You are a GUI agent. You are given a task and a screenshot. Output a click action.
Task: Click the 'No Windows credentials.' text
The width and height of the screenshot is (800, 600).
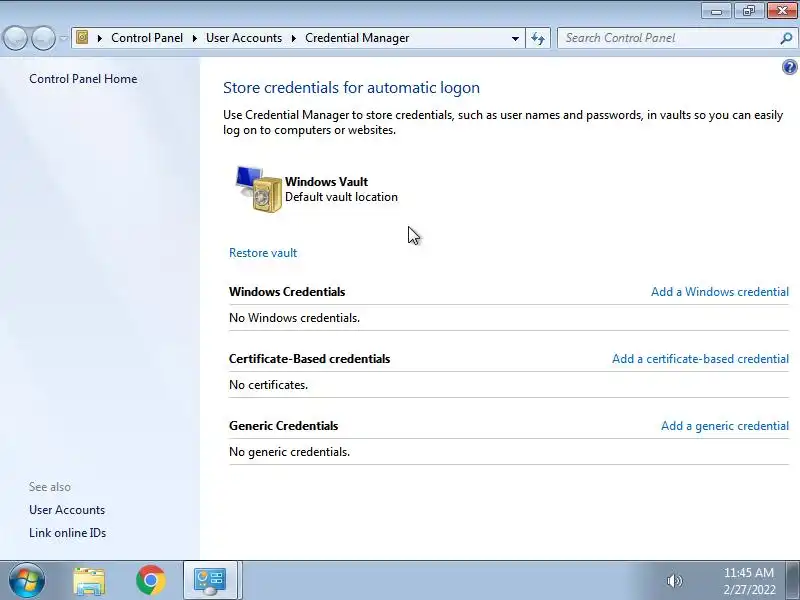tap(294, 318)
